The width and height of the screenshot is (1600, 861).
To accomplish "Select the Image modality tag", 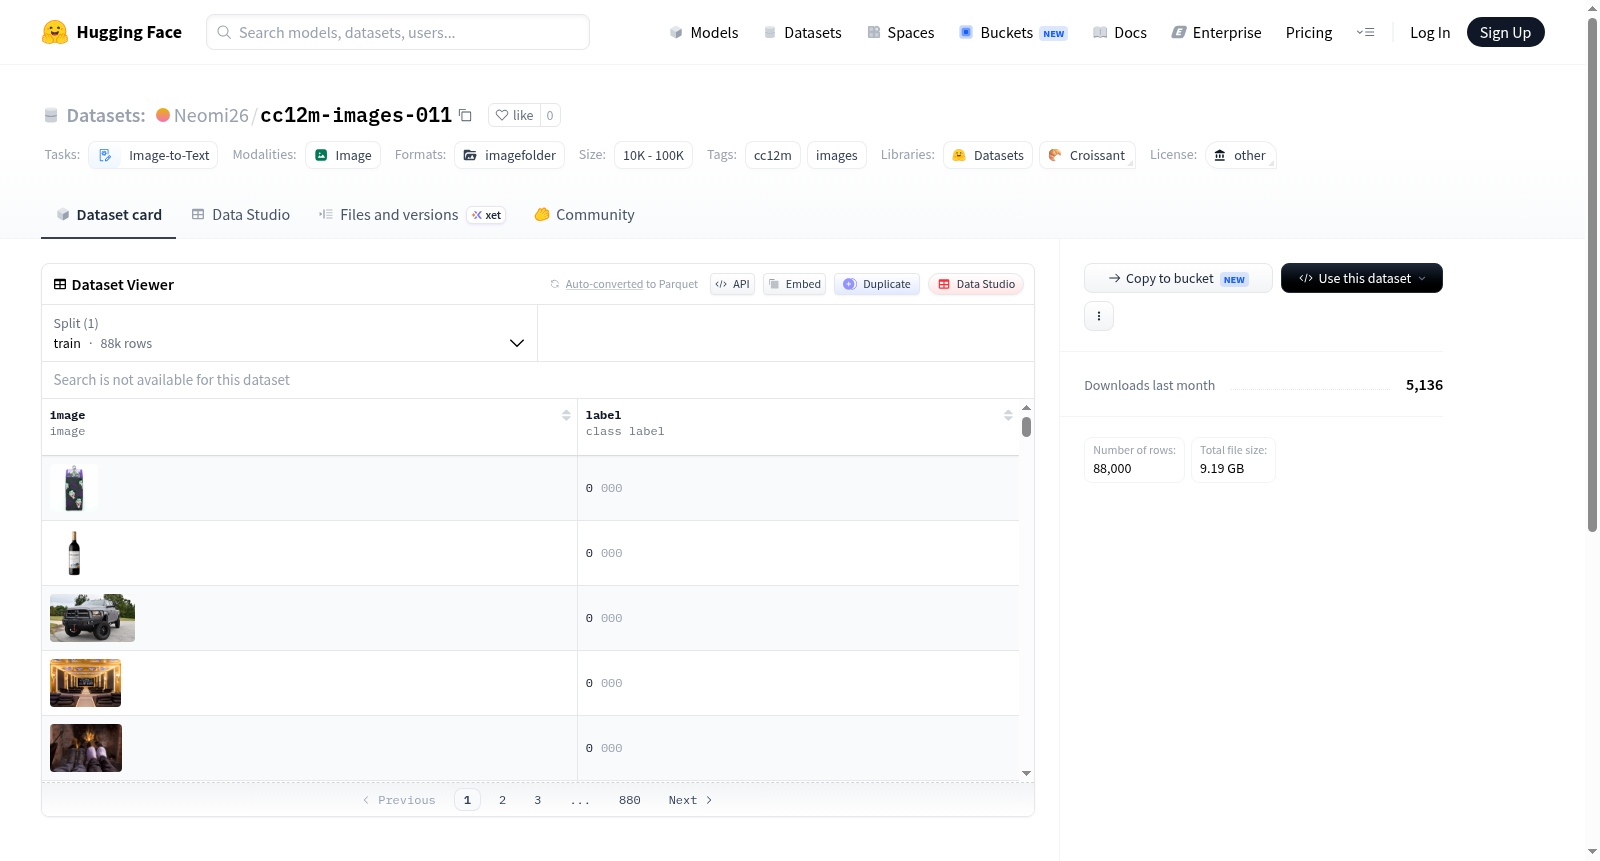I will (343, 155).
